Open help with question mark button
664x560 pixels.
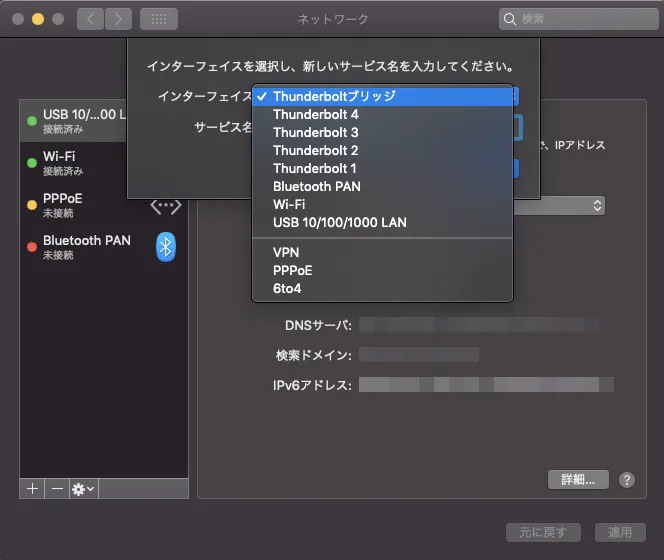pos(627,480)
